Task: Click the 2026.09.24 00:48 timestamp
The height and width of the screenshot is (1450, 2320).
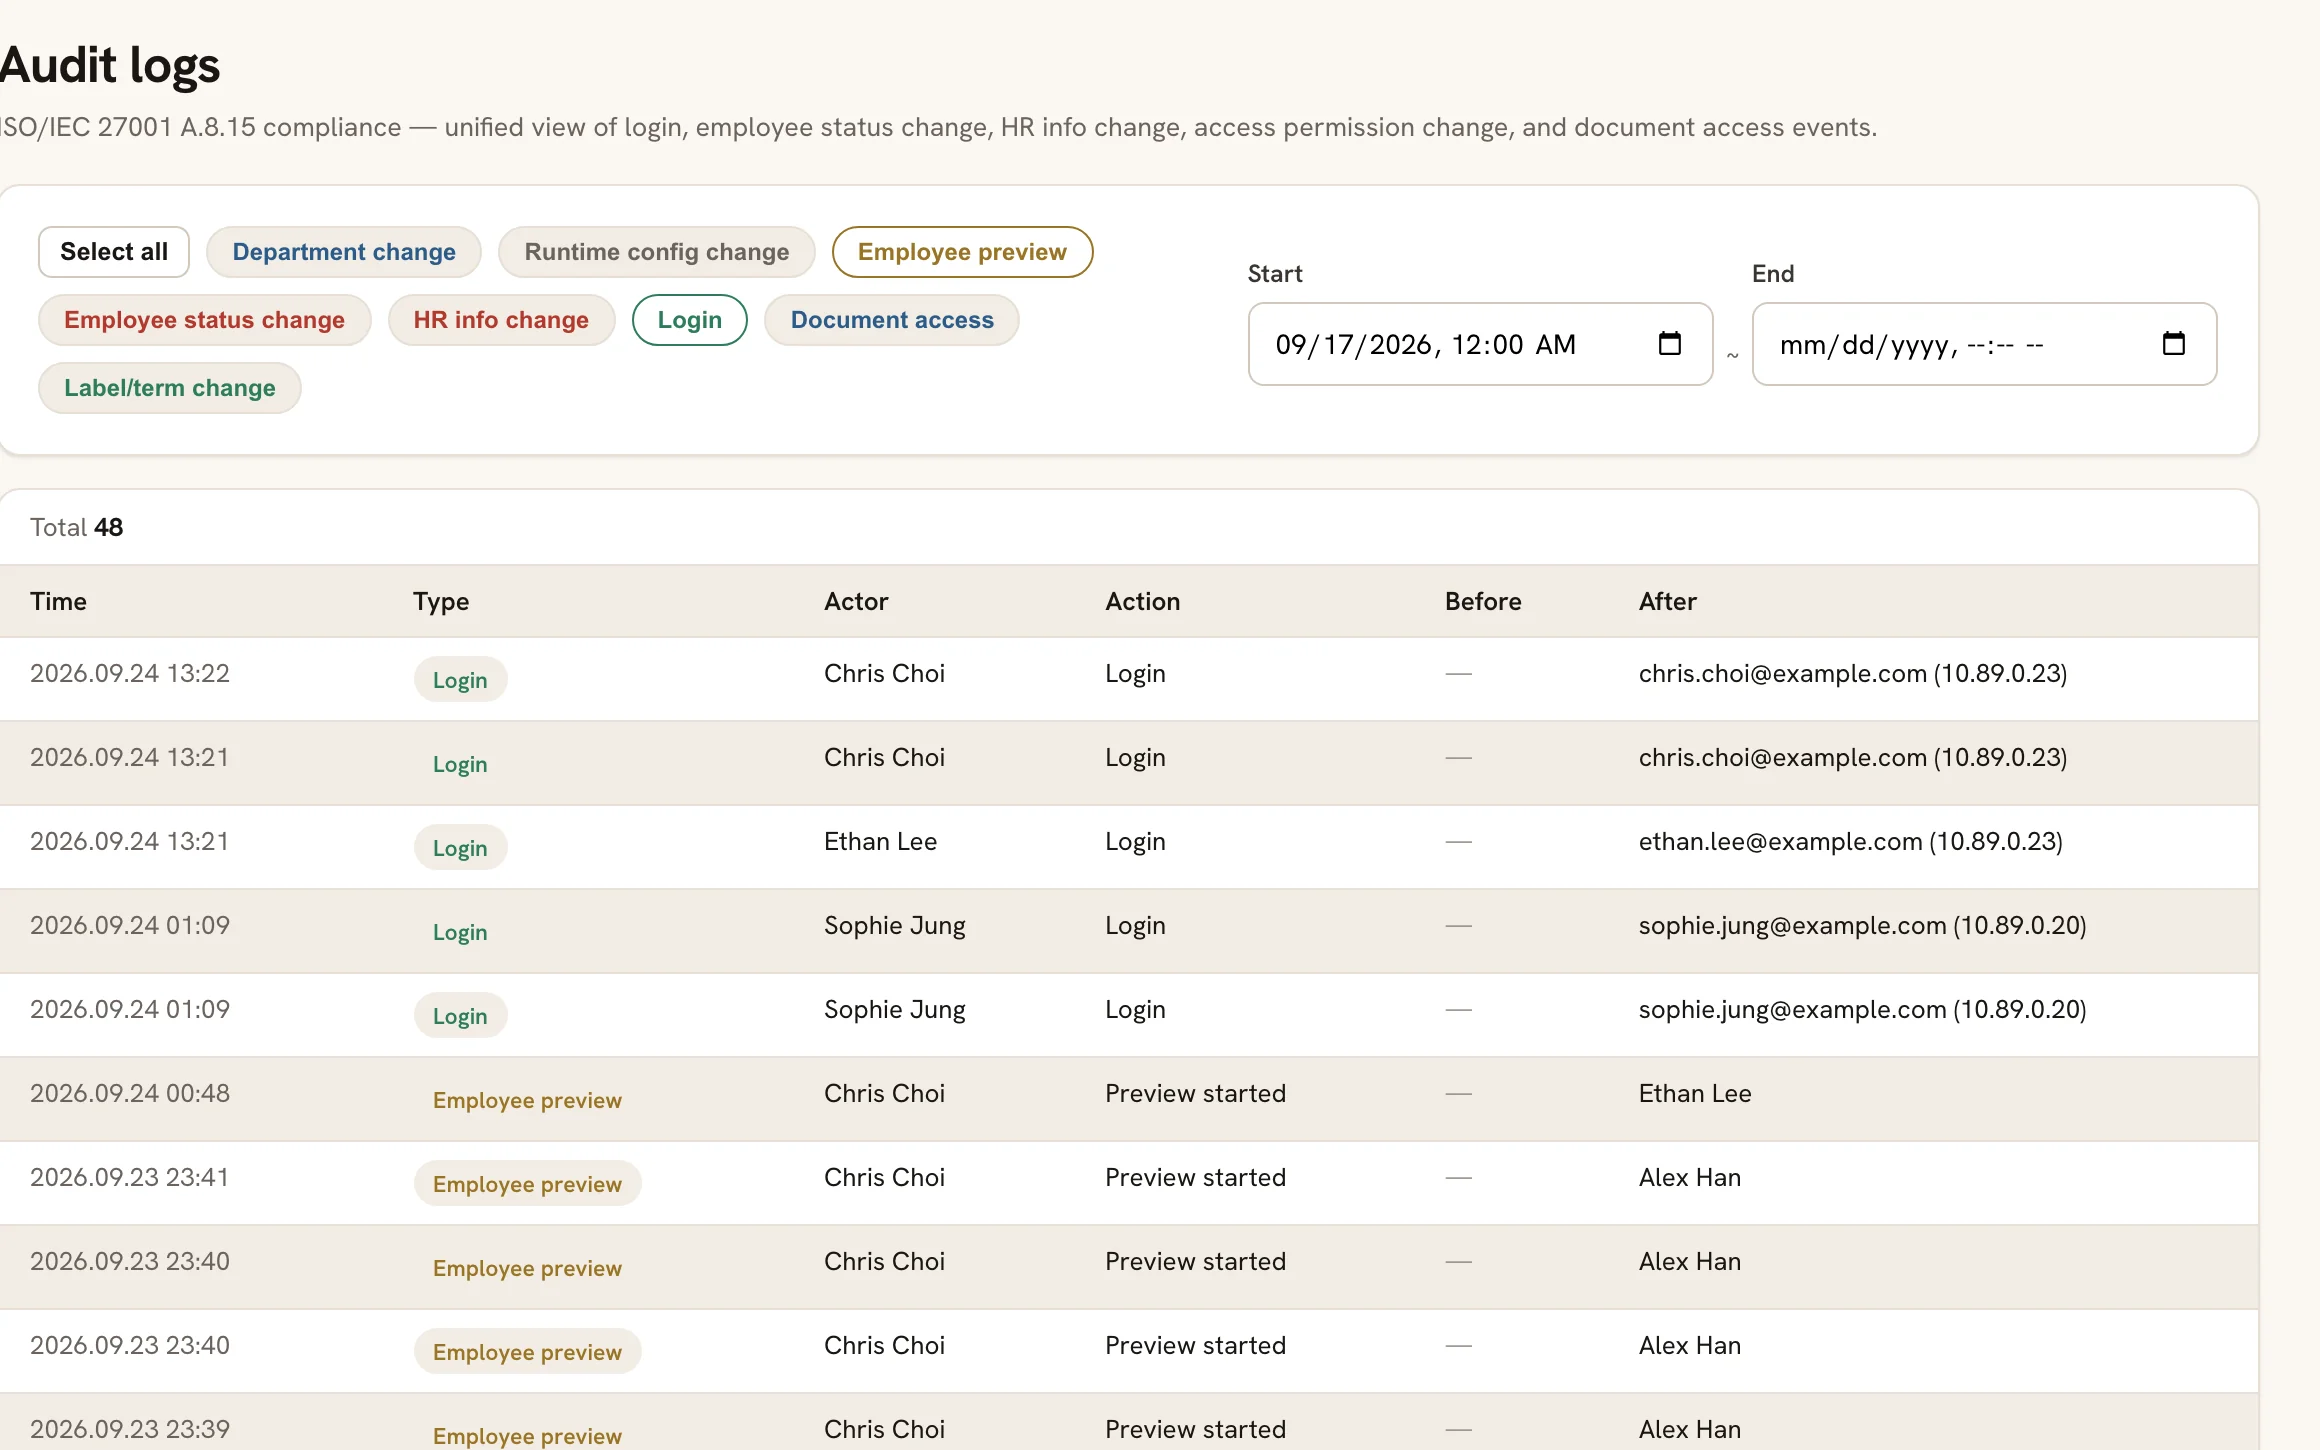Action: pos(130,1093)
